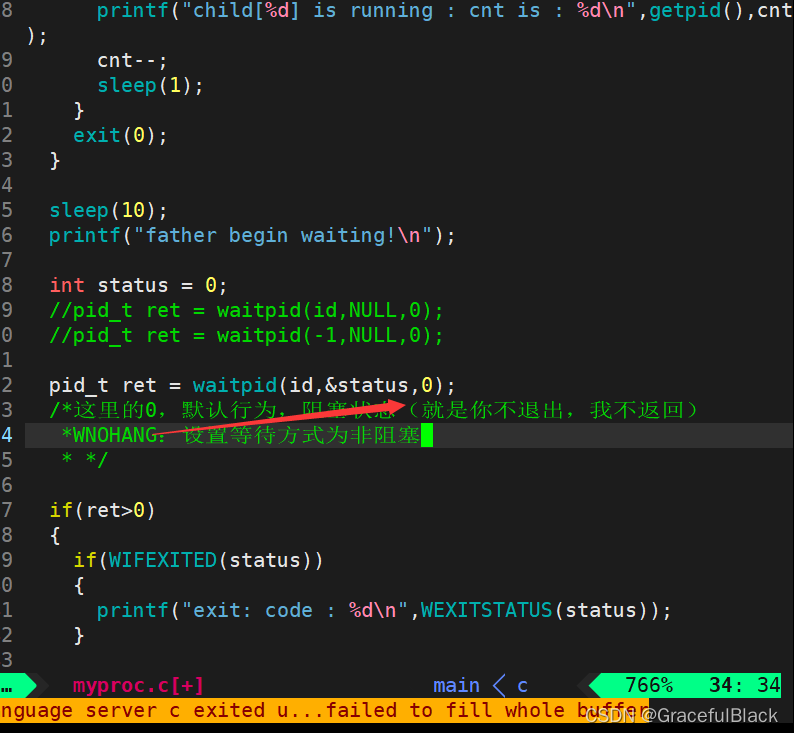Click on the cnt--; statement
794x733 pixels.
[x=132, y=61]
